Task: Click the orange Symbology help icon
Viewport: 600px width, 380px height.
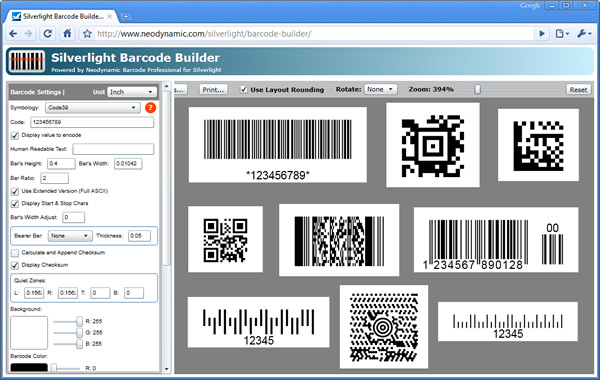Action: 150,108
